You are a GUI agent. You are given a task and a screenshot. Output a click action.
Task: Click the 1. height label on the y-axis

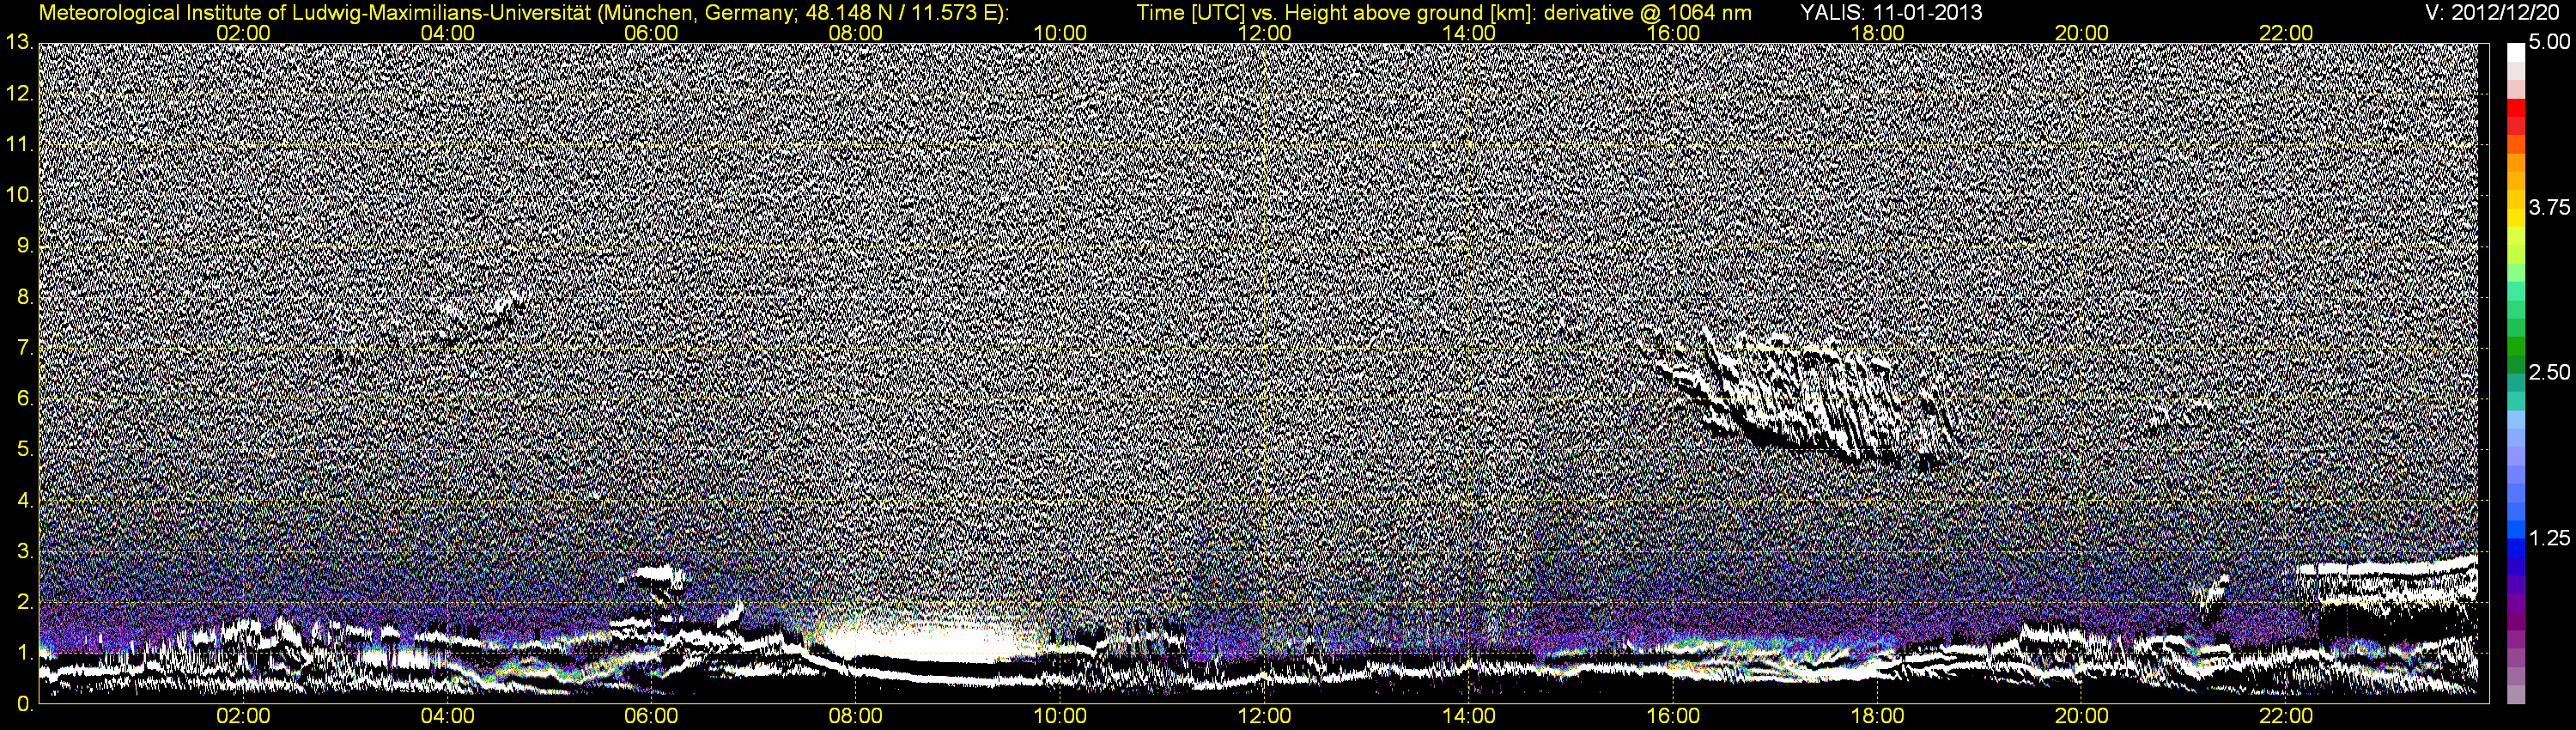pyautogui.click(x=24, y=654)
